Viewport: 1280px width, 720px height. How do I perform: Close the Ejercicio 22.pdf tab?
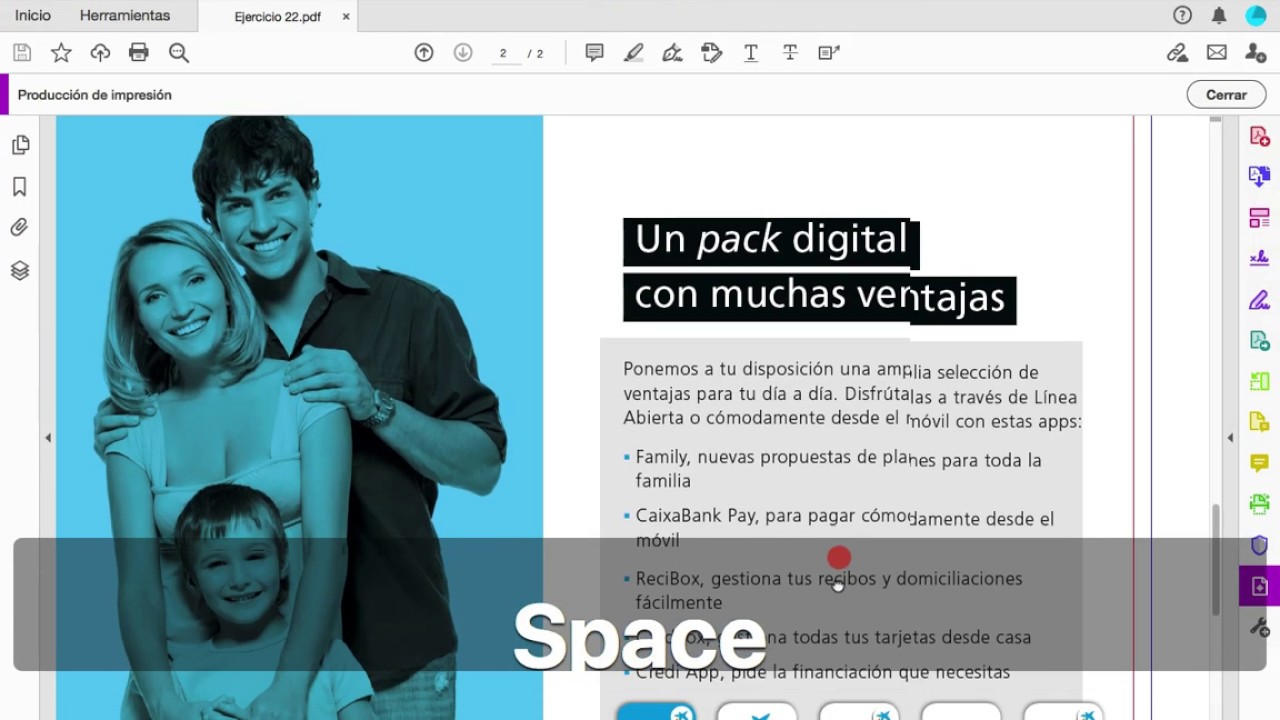(x=346, y=16)
